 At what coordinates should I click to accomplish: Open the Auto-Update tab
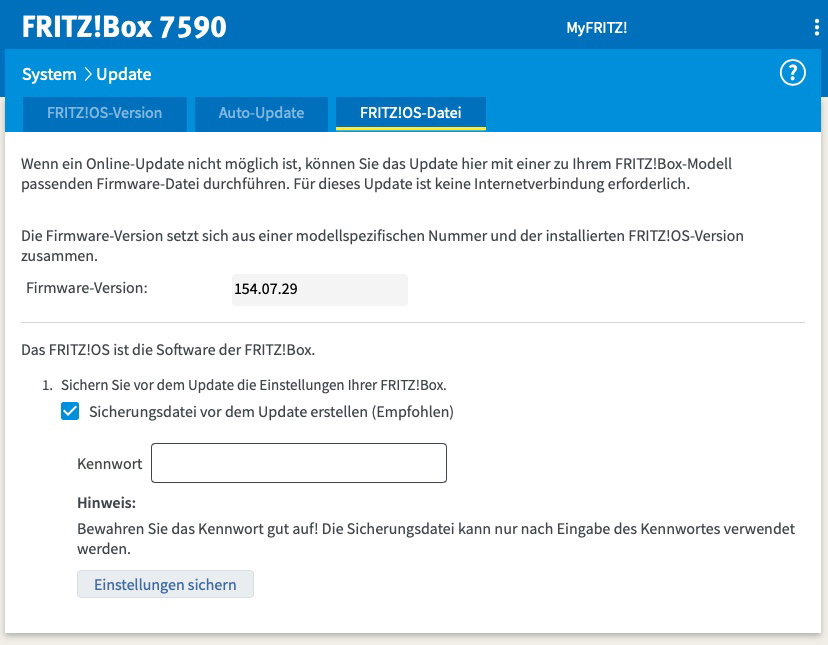point(261,113)
